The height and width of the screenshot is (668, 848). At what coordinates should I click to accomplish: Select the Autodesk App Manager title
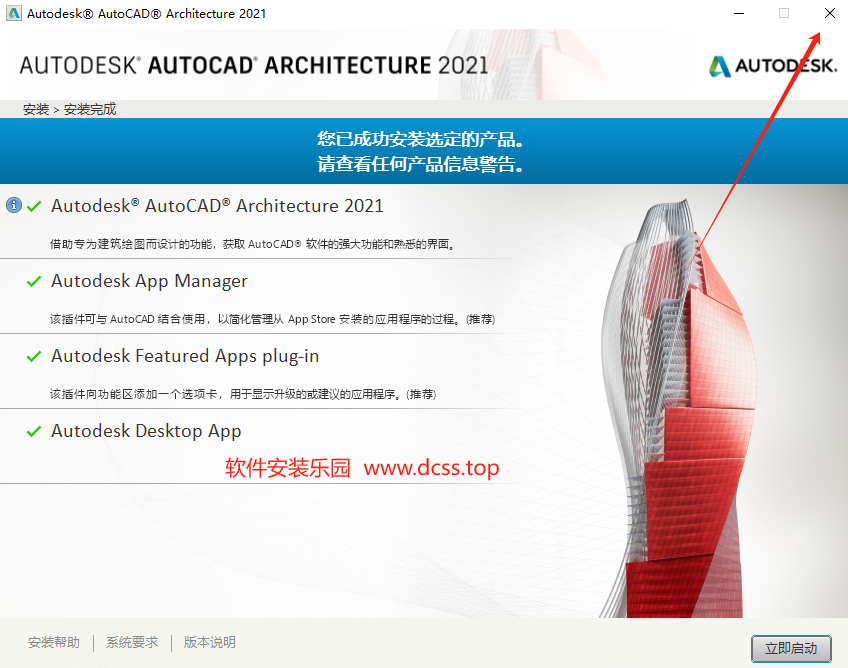(149, 281)
